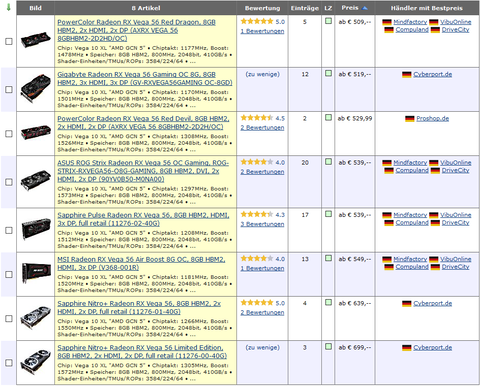Screen dimensions: 480x386
Task: Open the Sapphire Pulse Radeon RX Vega 56 link
Action: (x=143, y=219)
